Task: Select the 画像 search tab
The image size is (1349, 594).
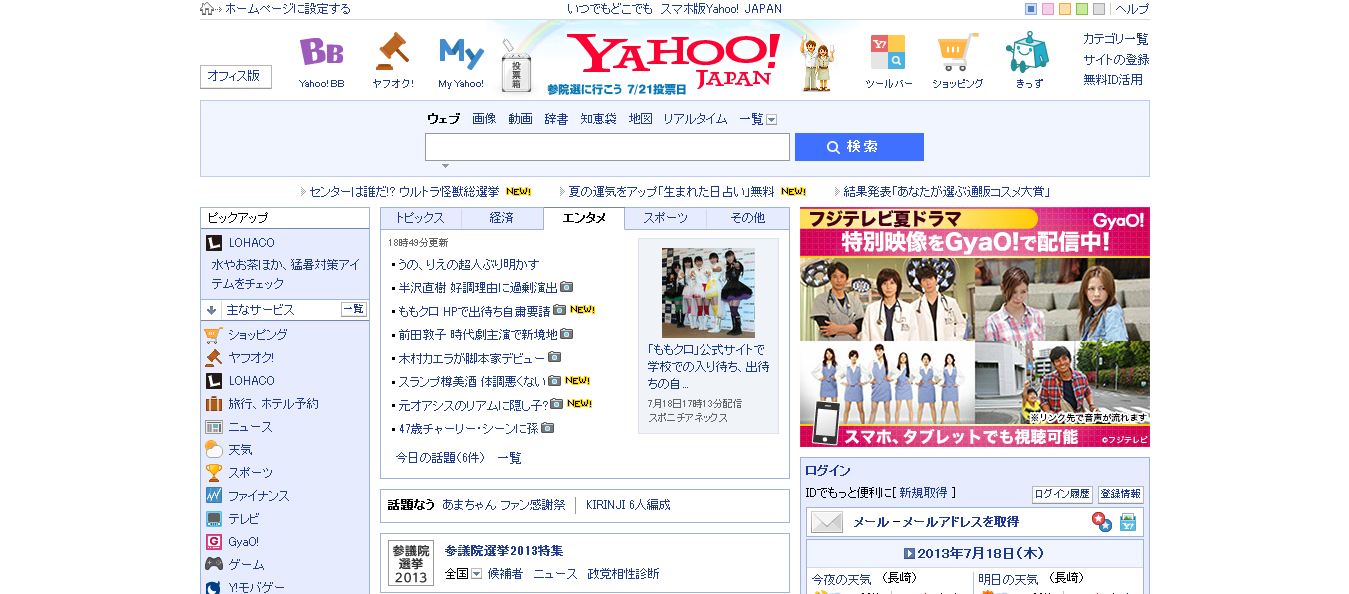Action: pyautogui.click(x=484, y=119)
